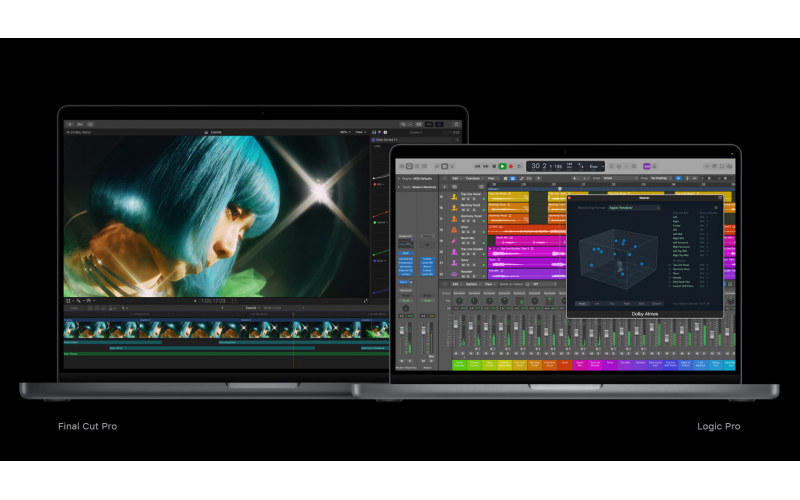
Task: Click the Final Cut Pro viewer timecode display
Action: click(x=212, y=301)
